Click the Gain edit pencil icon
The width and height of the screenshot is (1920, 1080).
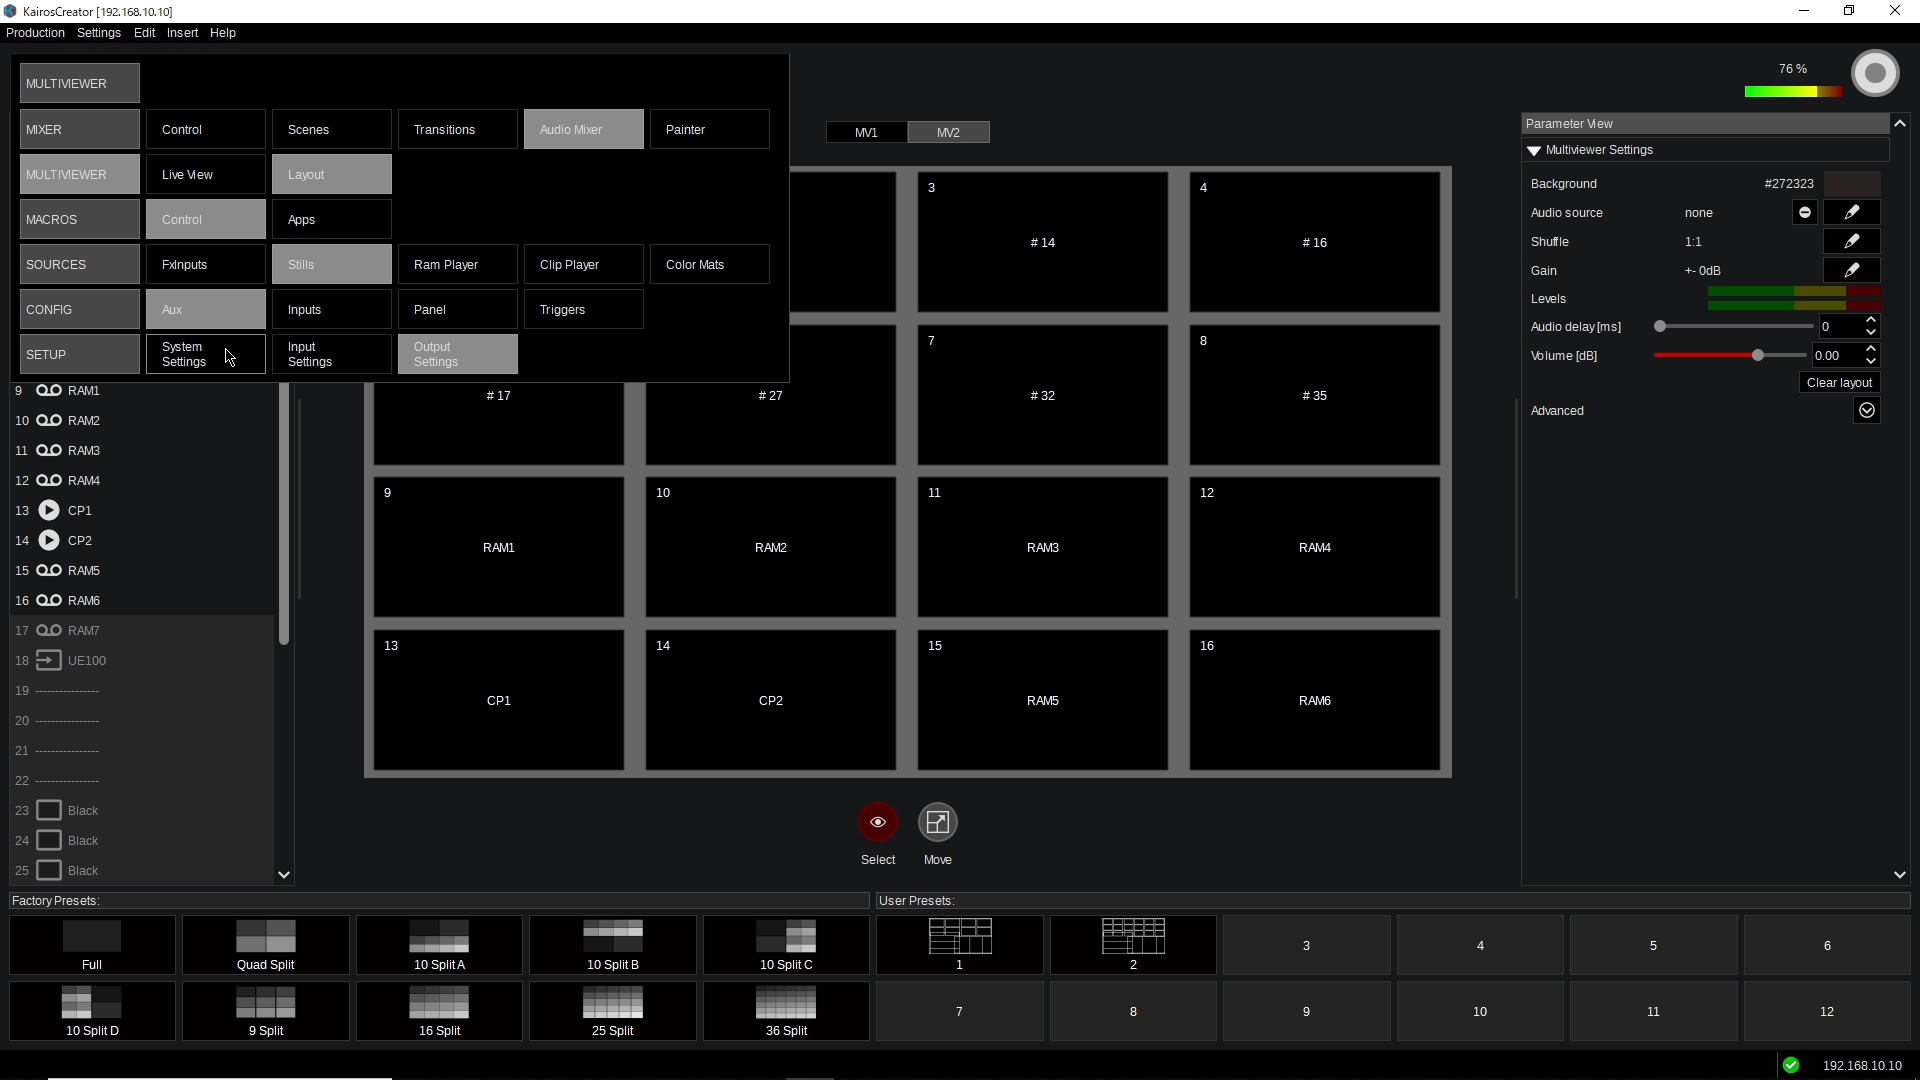(1851, 270)
